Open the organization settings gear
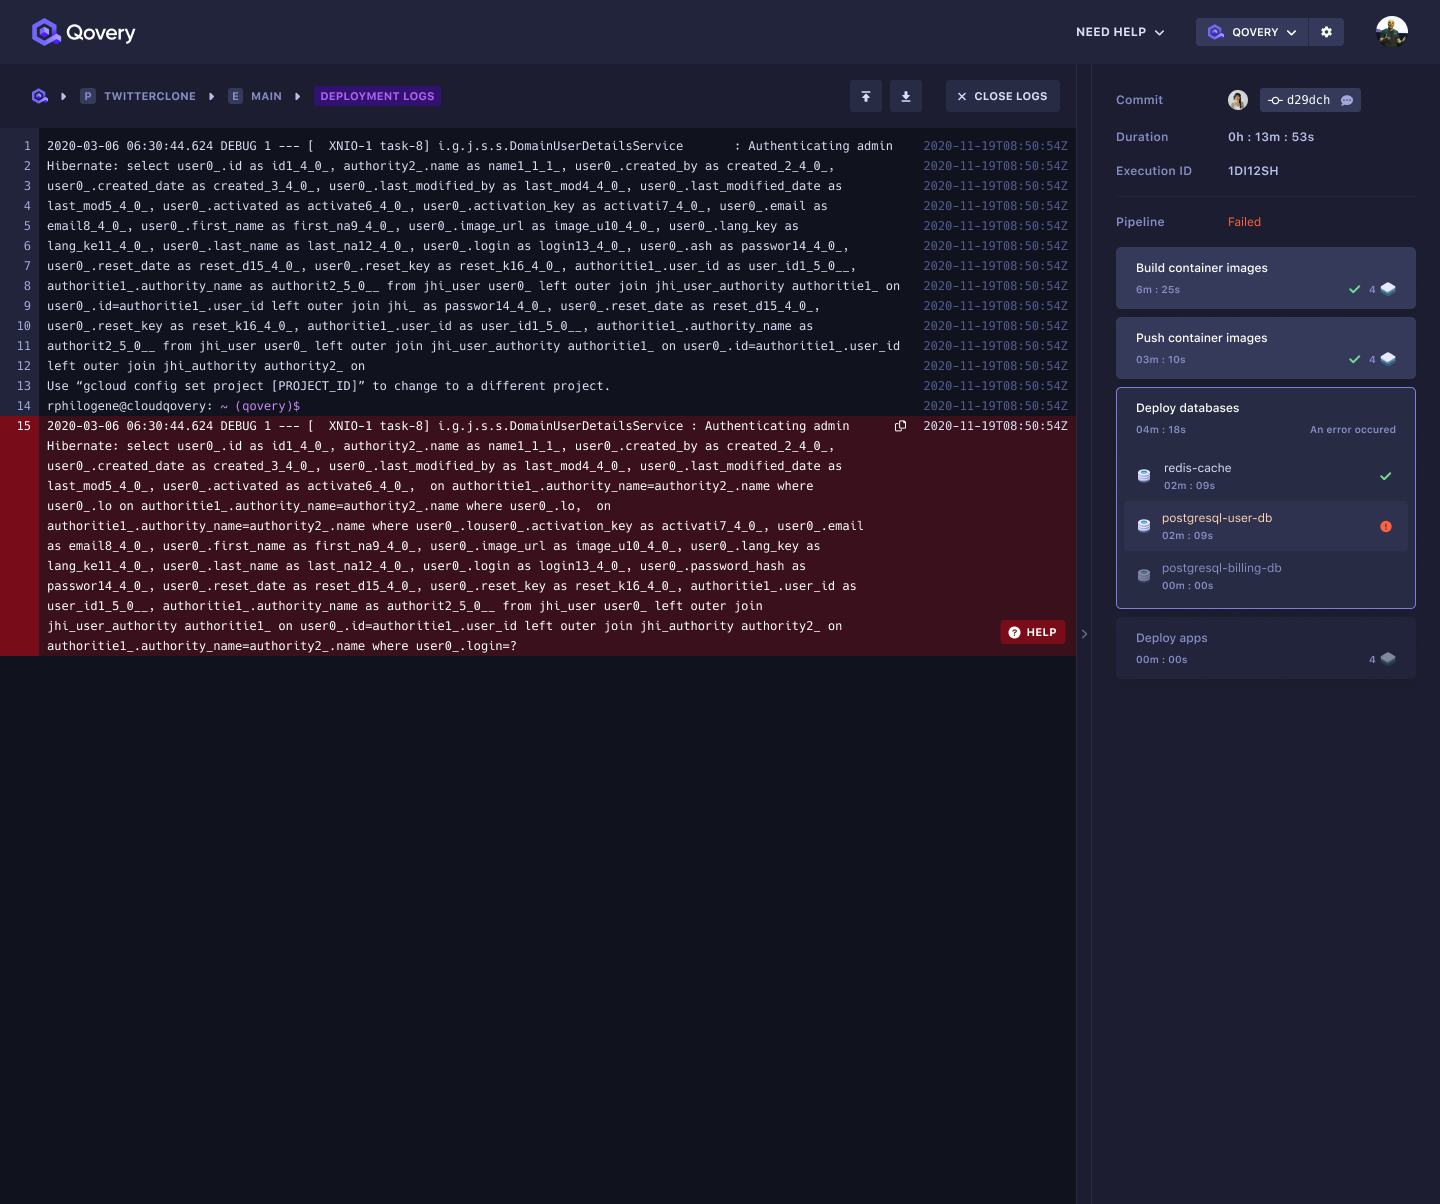This screenshot has width=1440, height=1204. (x=1326, y=32)
